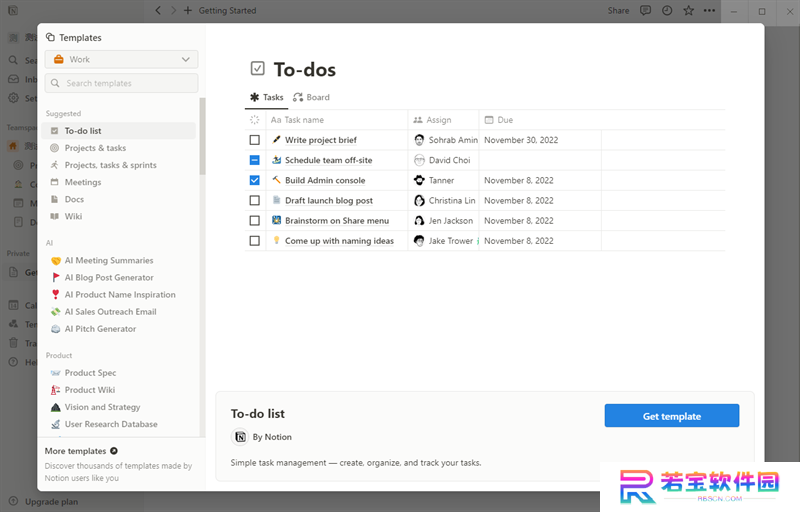This screenshot has height=512, width=800.
Task: Click Vision and Strategy mountain icon
Action: coord(56,407)
